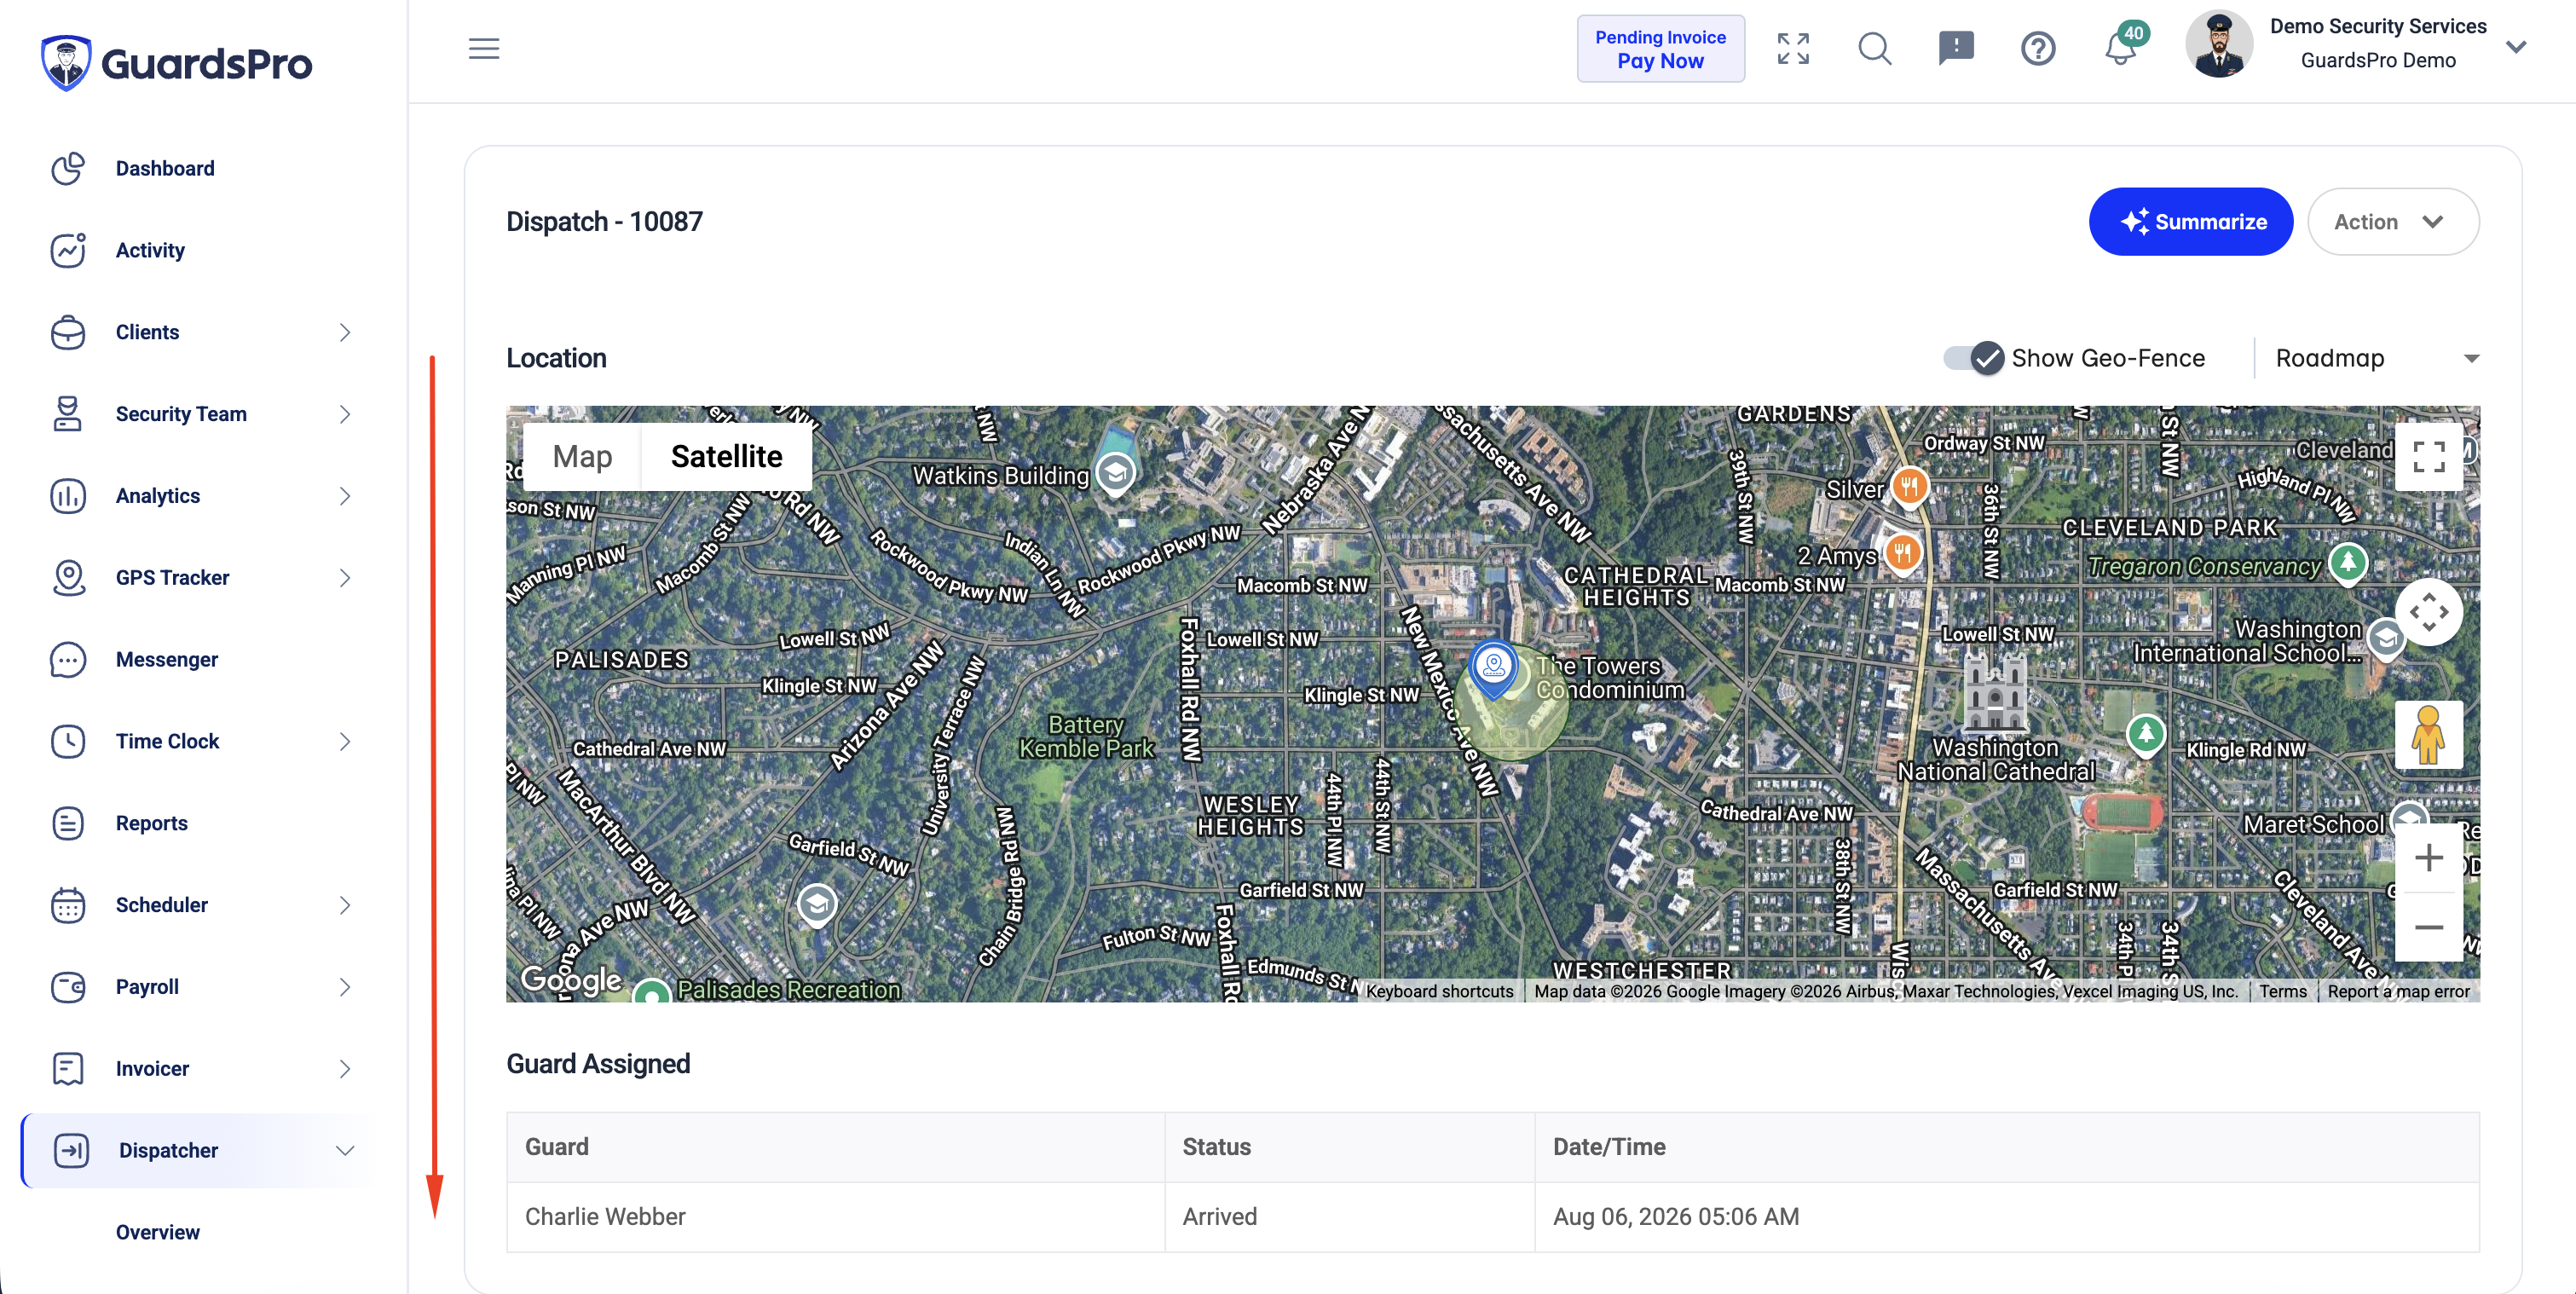Click the Aug 06, 2026 05:06 AM cell
This screenshot has width=2576, height=1294.
tap(2007, 1217)
